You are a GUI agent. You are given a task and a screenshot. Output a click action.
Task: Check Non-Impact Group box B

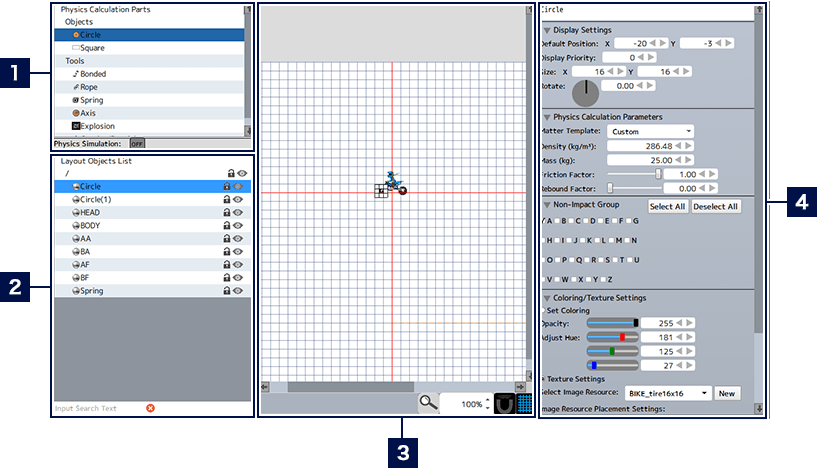pyautogui.click(x=557, y=221)
